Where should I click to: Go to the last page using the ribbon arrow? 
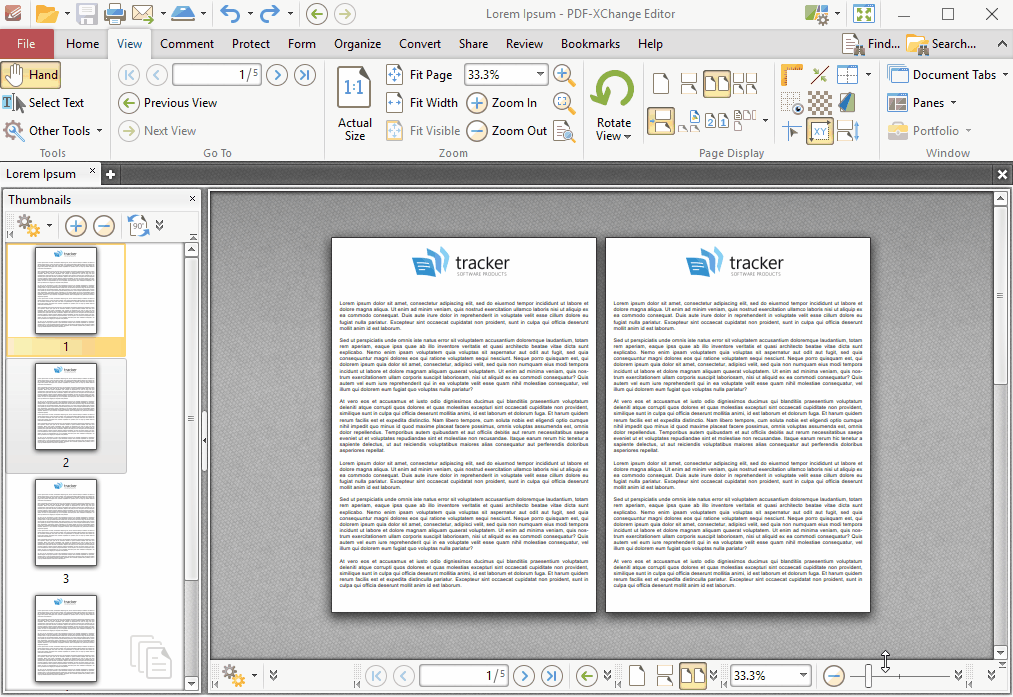click(305, 75)
